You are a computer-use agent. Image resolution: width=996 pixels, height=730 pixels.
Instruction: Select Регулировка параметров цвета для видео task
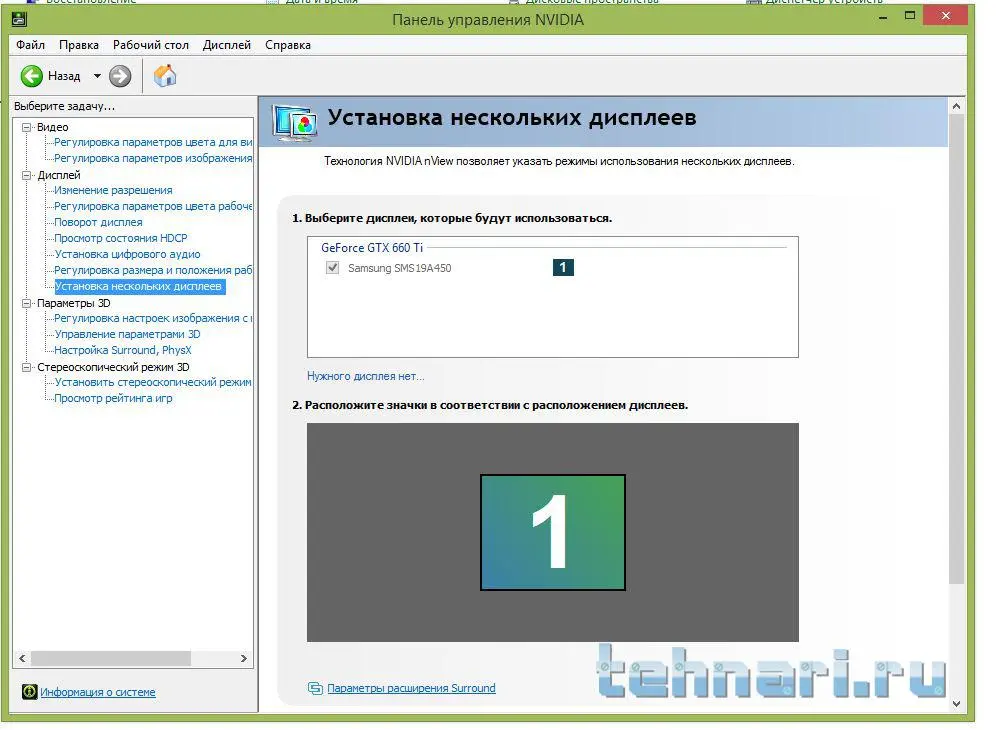[153, 142]
